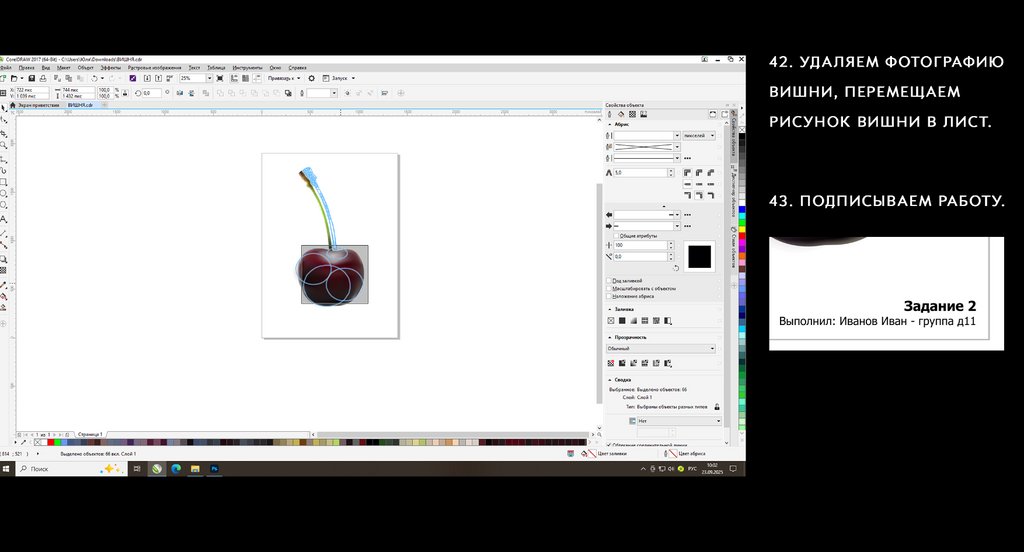Enable Масштабировать с объектом checkbox

(609, 289)
